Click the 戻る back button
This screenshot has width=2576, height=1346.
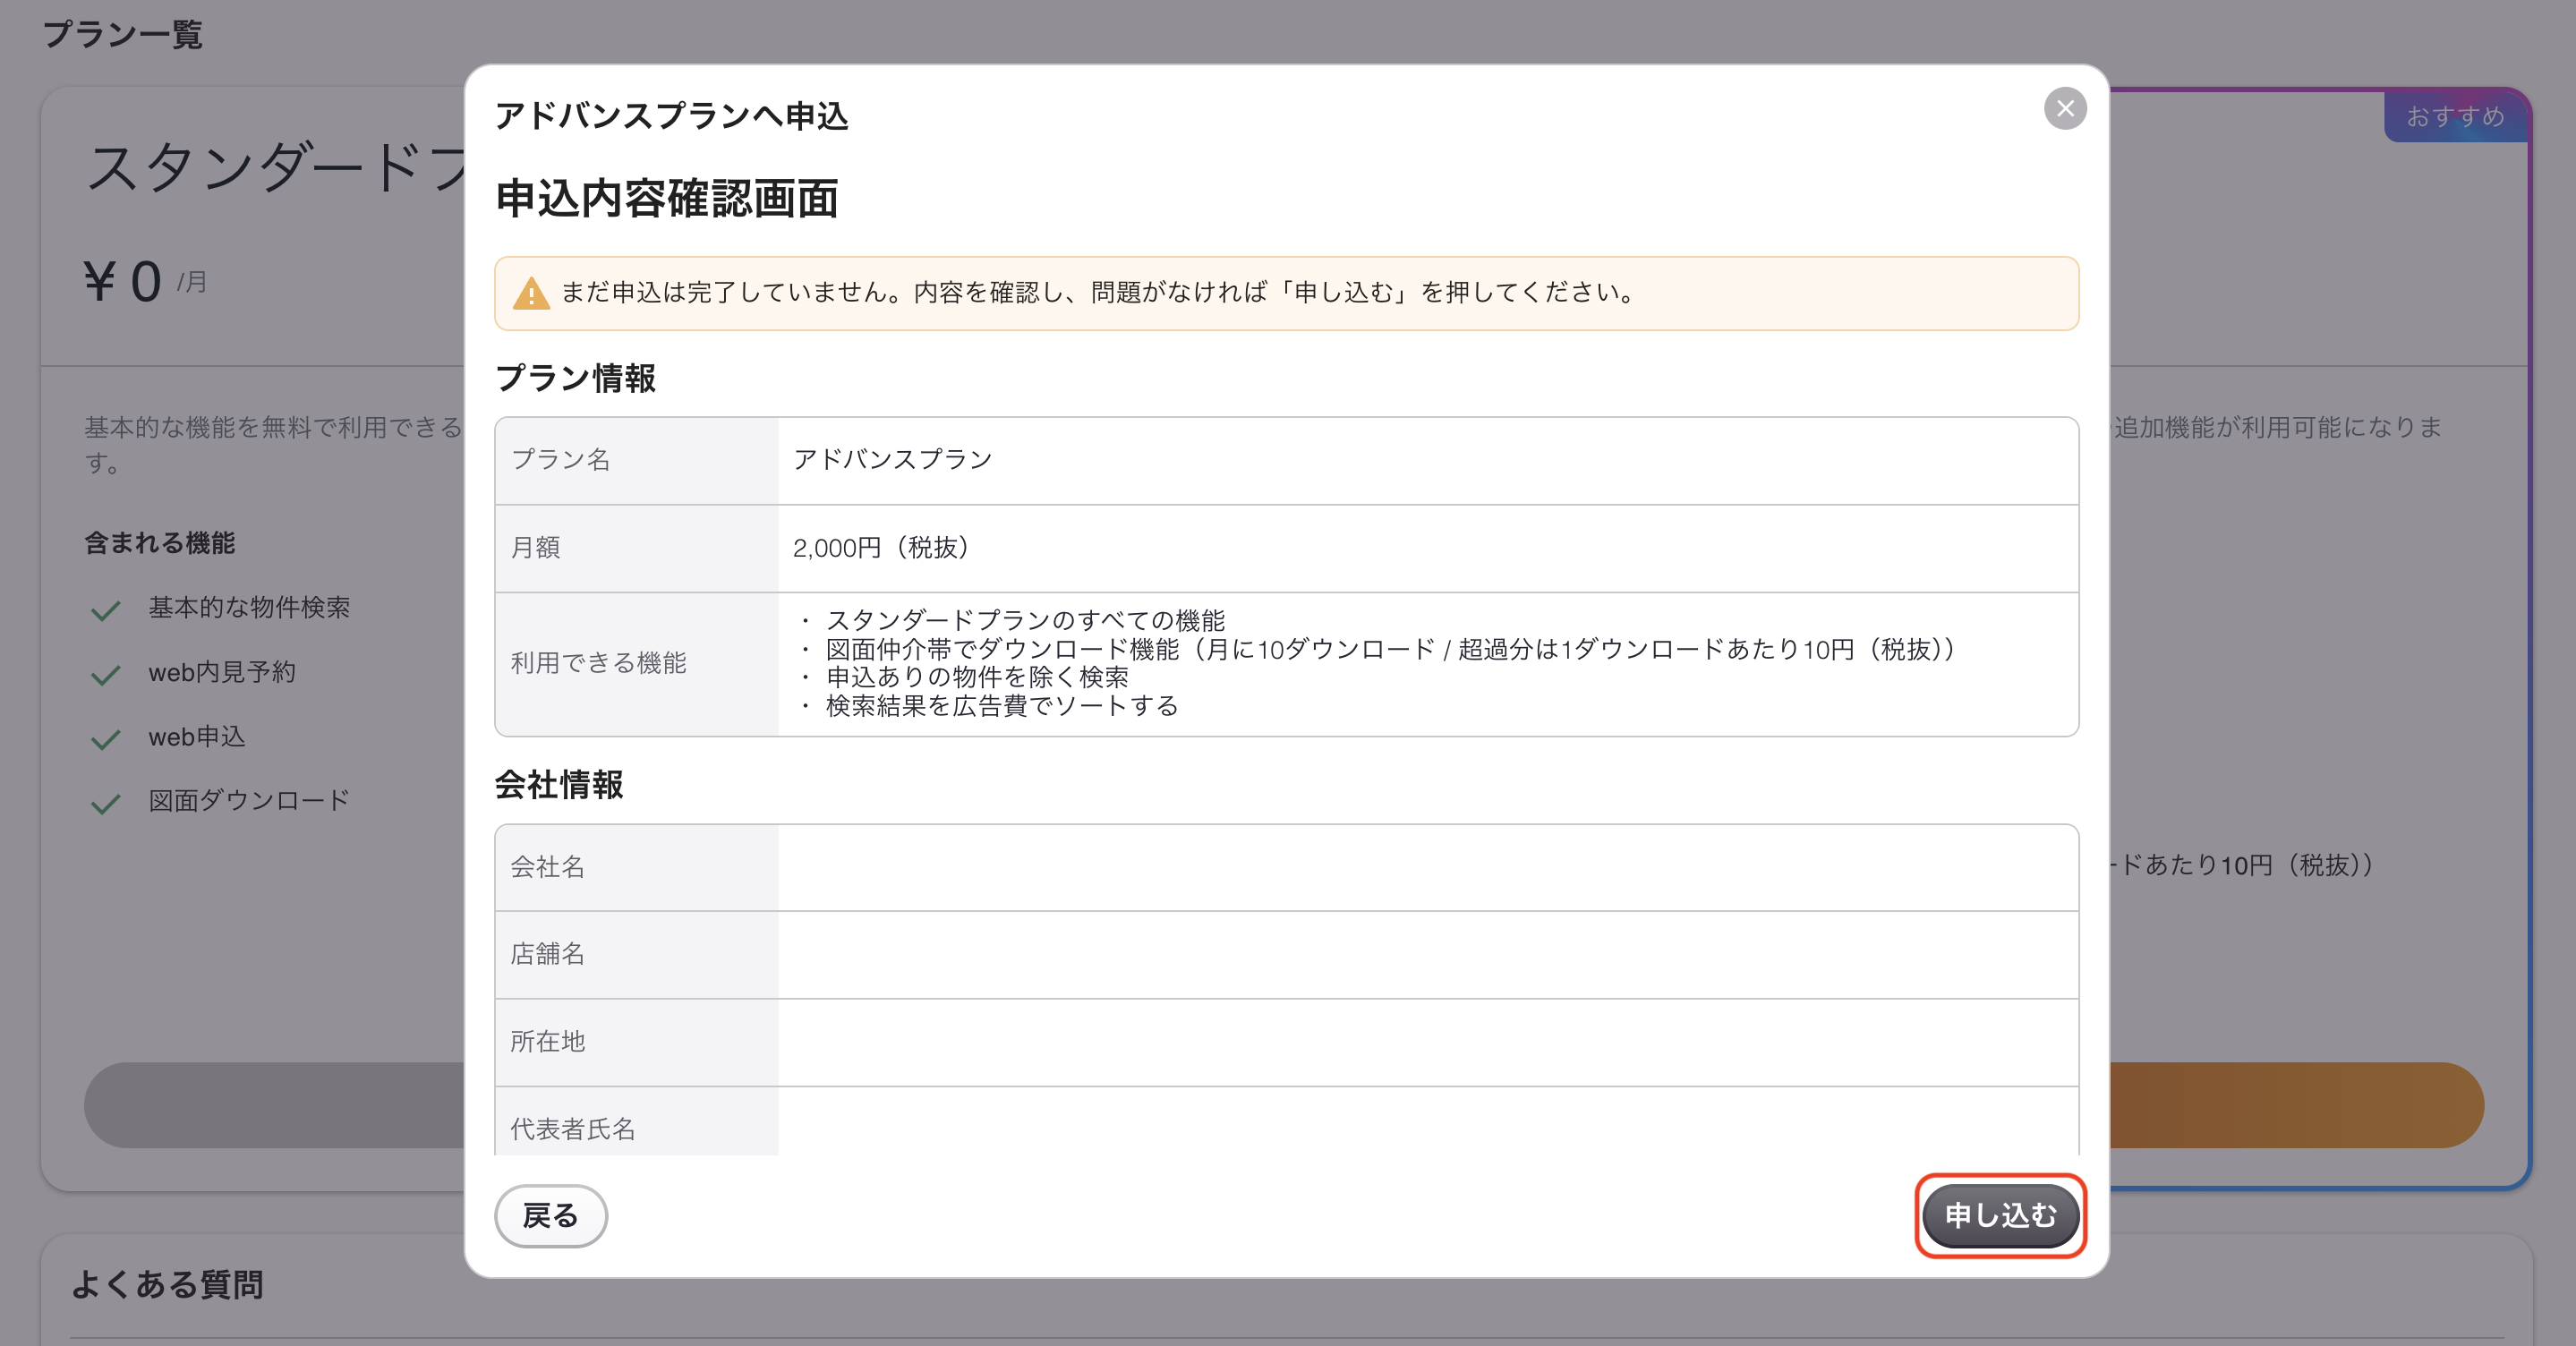551,1215
